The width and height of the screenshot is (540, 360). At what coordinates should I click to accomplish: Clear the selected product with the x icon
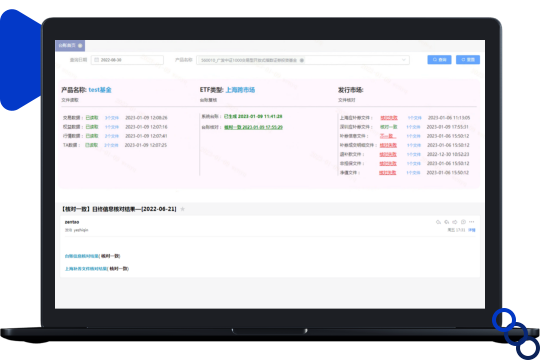pos(302,60)
